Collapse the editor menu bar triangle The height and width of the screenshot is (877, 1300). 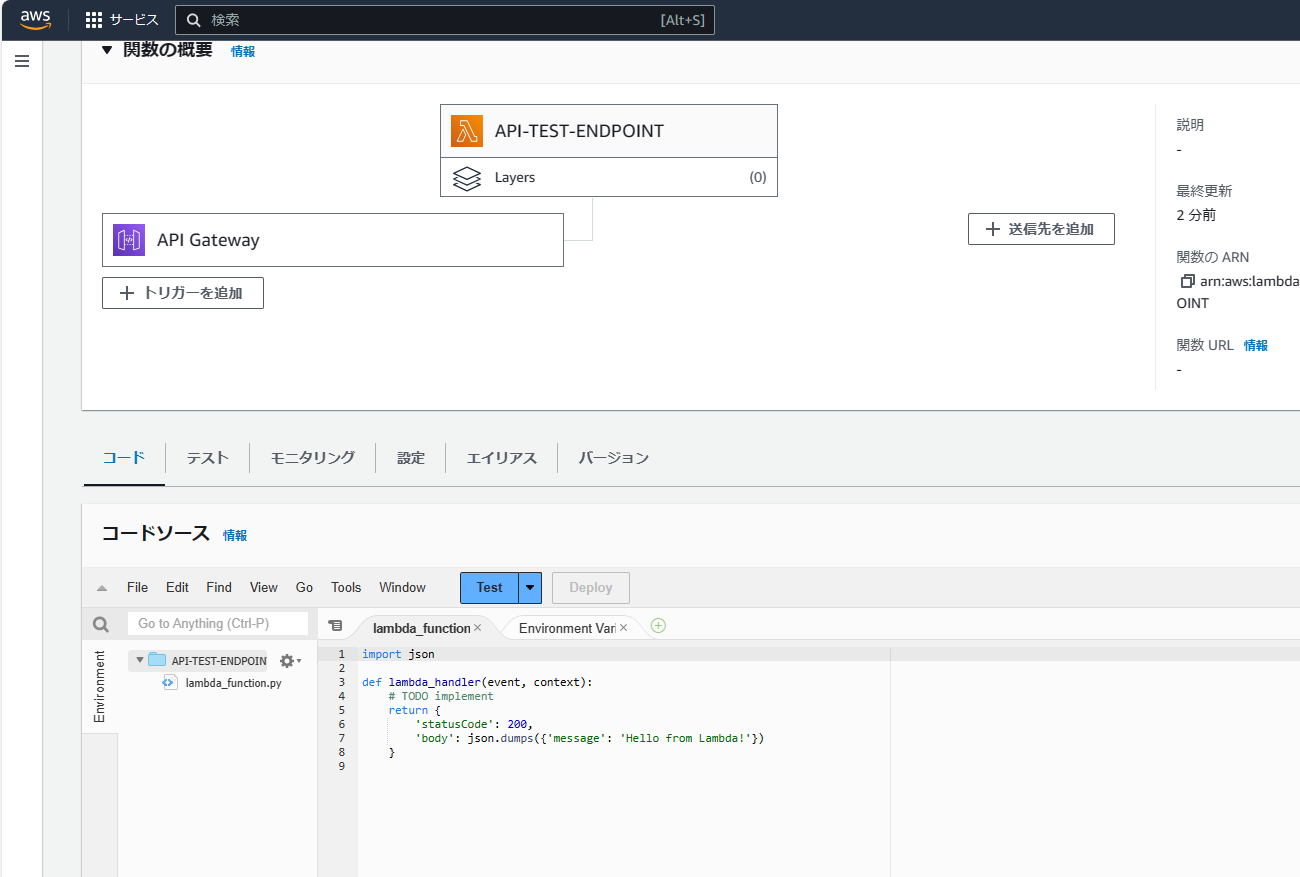(102, 588)
